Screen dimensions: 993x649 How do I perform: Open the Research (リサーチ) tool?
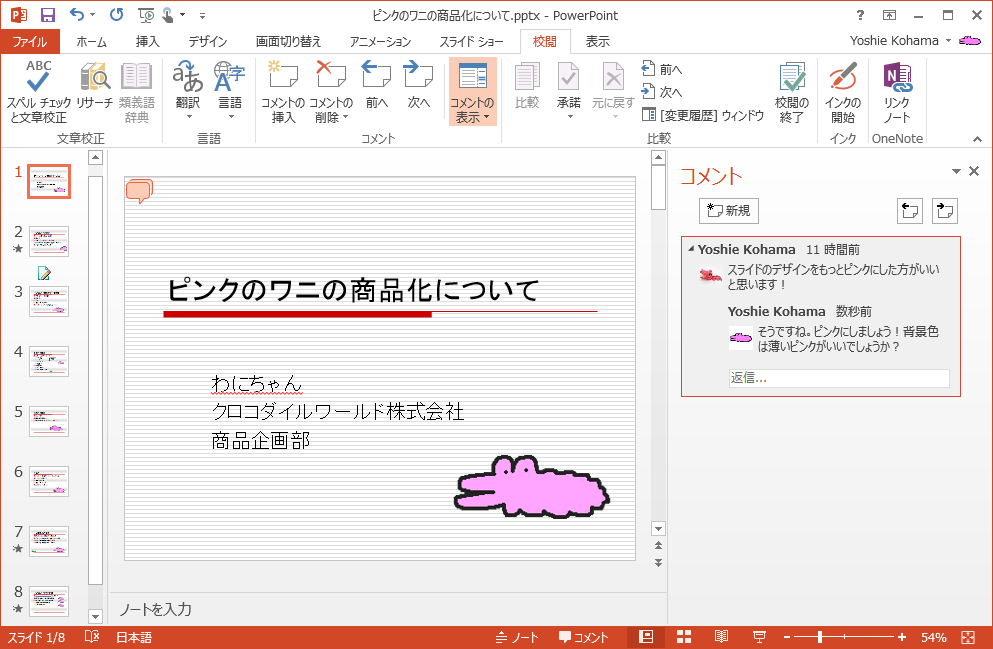click(x=95, y=85)
